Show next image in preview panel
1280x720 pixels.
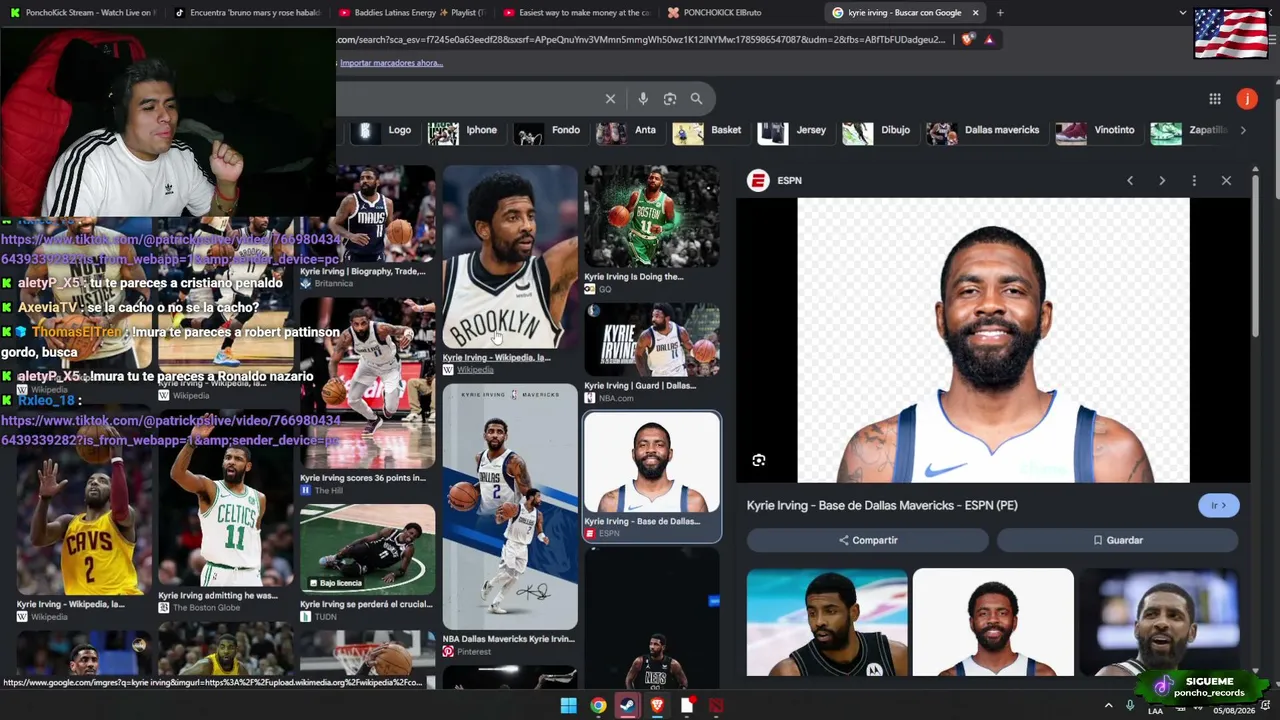1162,181
